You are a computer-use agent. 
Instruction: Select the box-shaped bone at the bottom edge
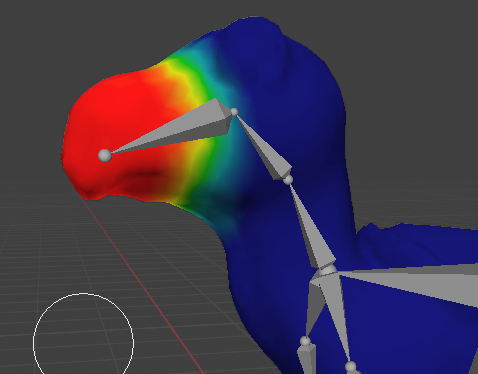pos(307,359)
